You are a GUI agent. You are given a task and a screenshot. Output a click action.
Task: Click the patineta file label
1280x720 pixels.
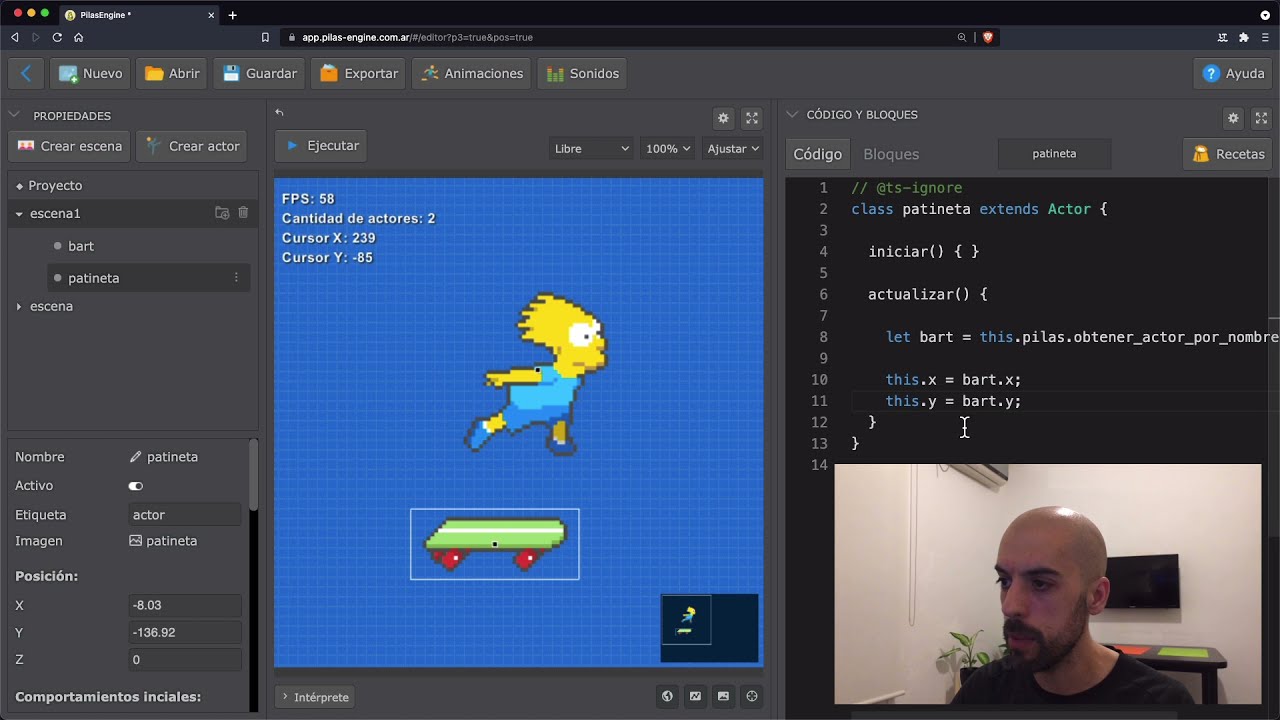[x=1054, y=154]
